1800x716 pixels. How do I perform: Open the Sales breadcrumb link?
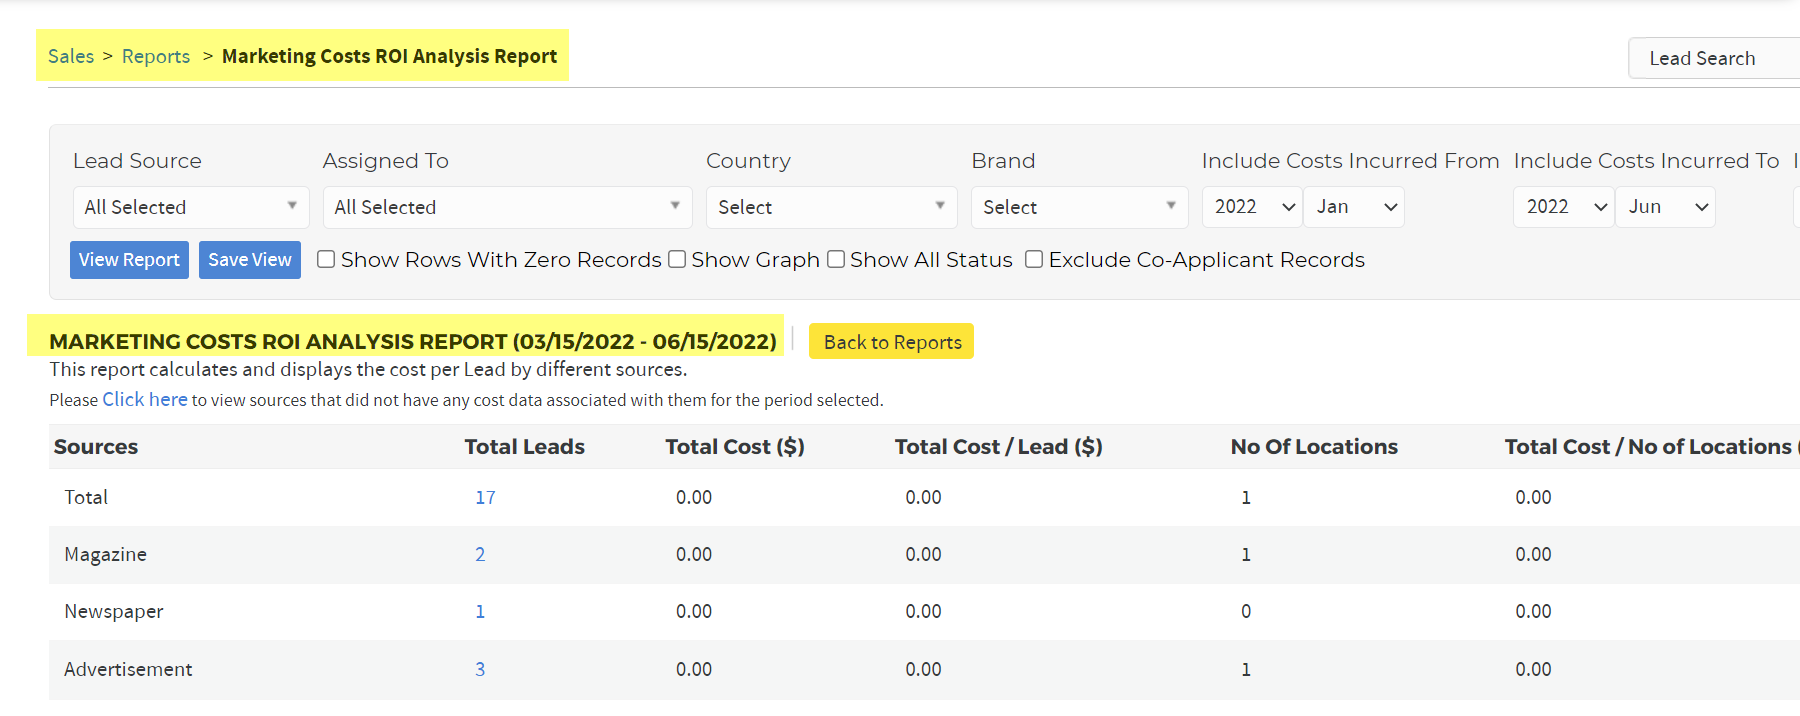tap(71, 56)
